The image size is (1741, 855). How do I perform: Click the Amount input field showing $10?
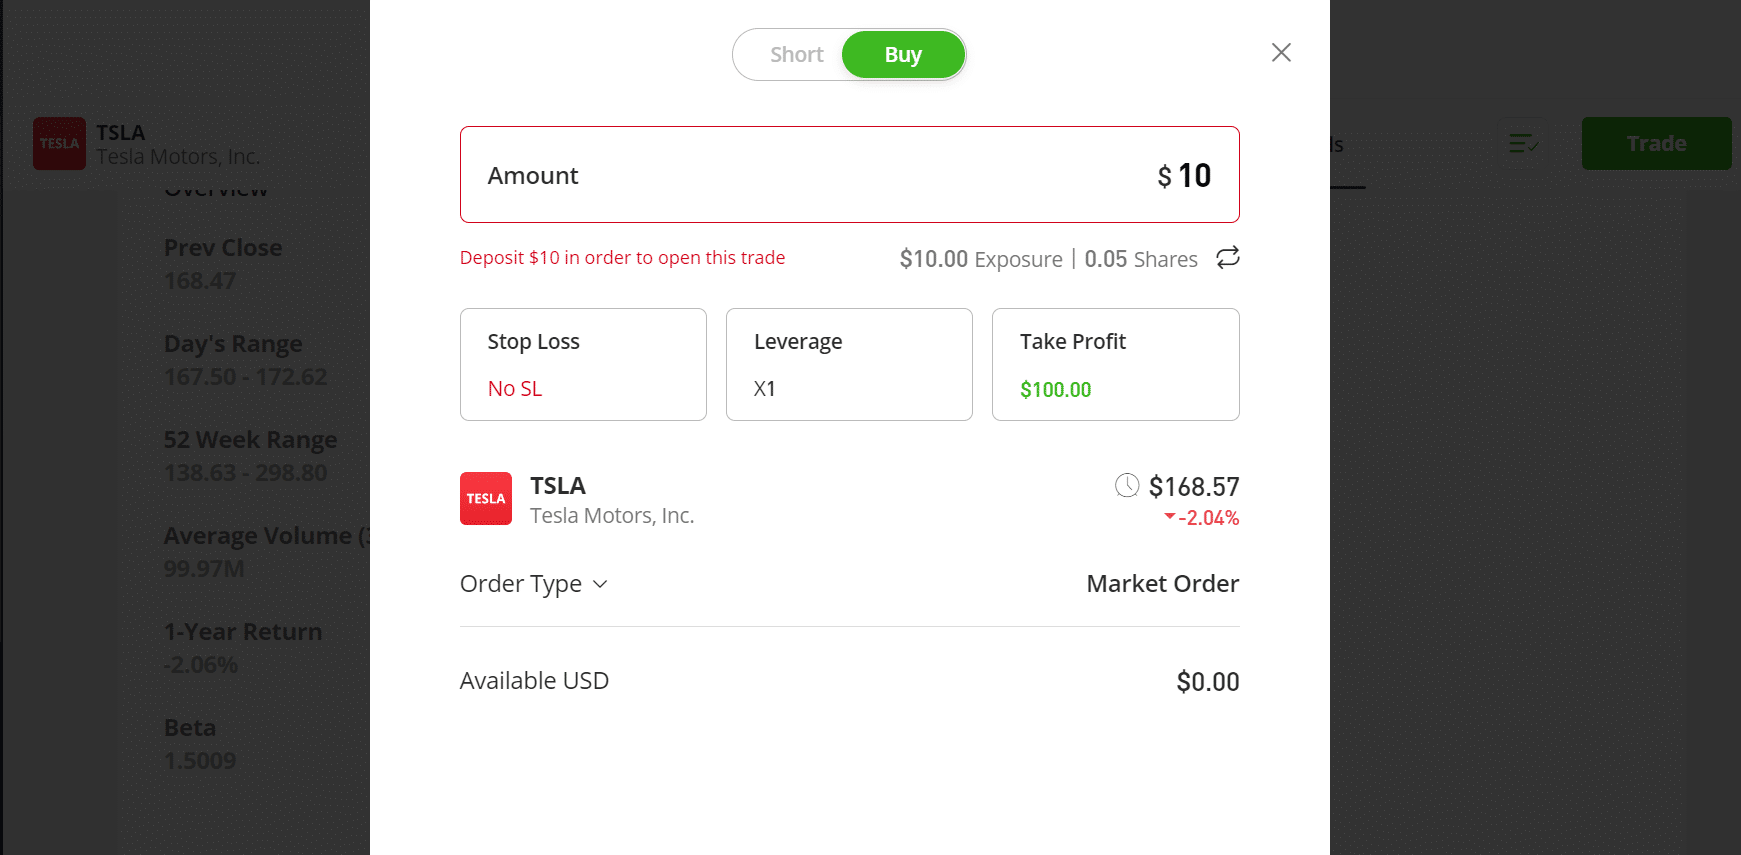tap(850, 174)
